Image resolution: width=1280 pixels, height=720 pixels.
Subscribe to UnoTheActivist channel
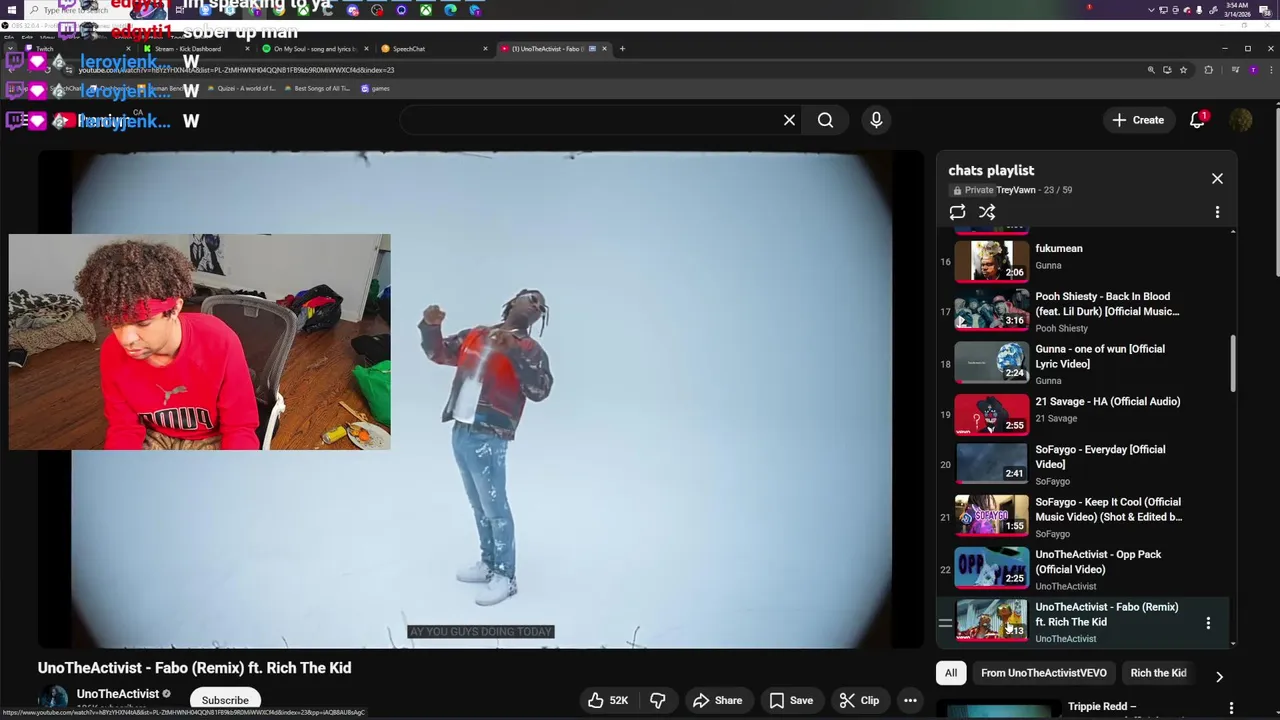225,700
